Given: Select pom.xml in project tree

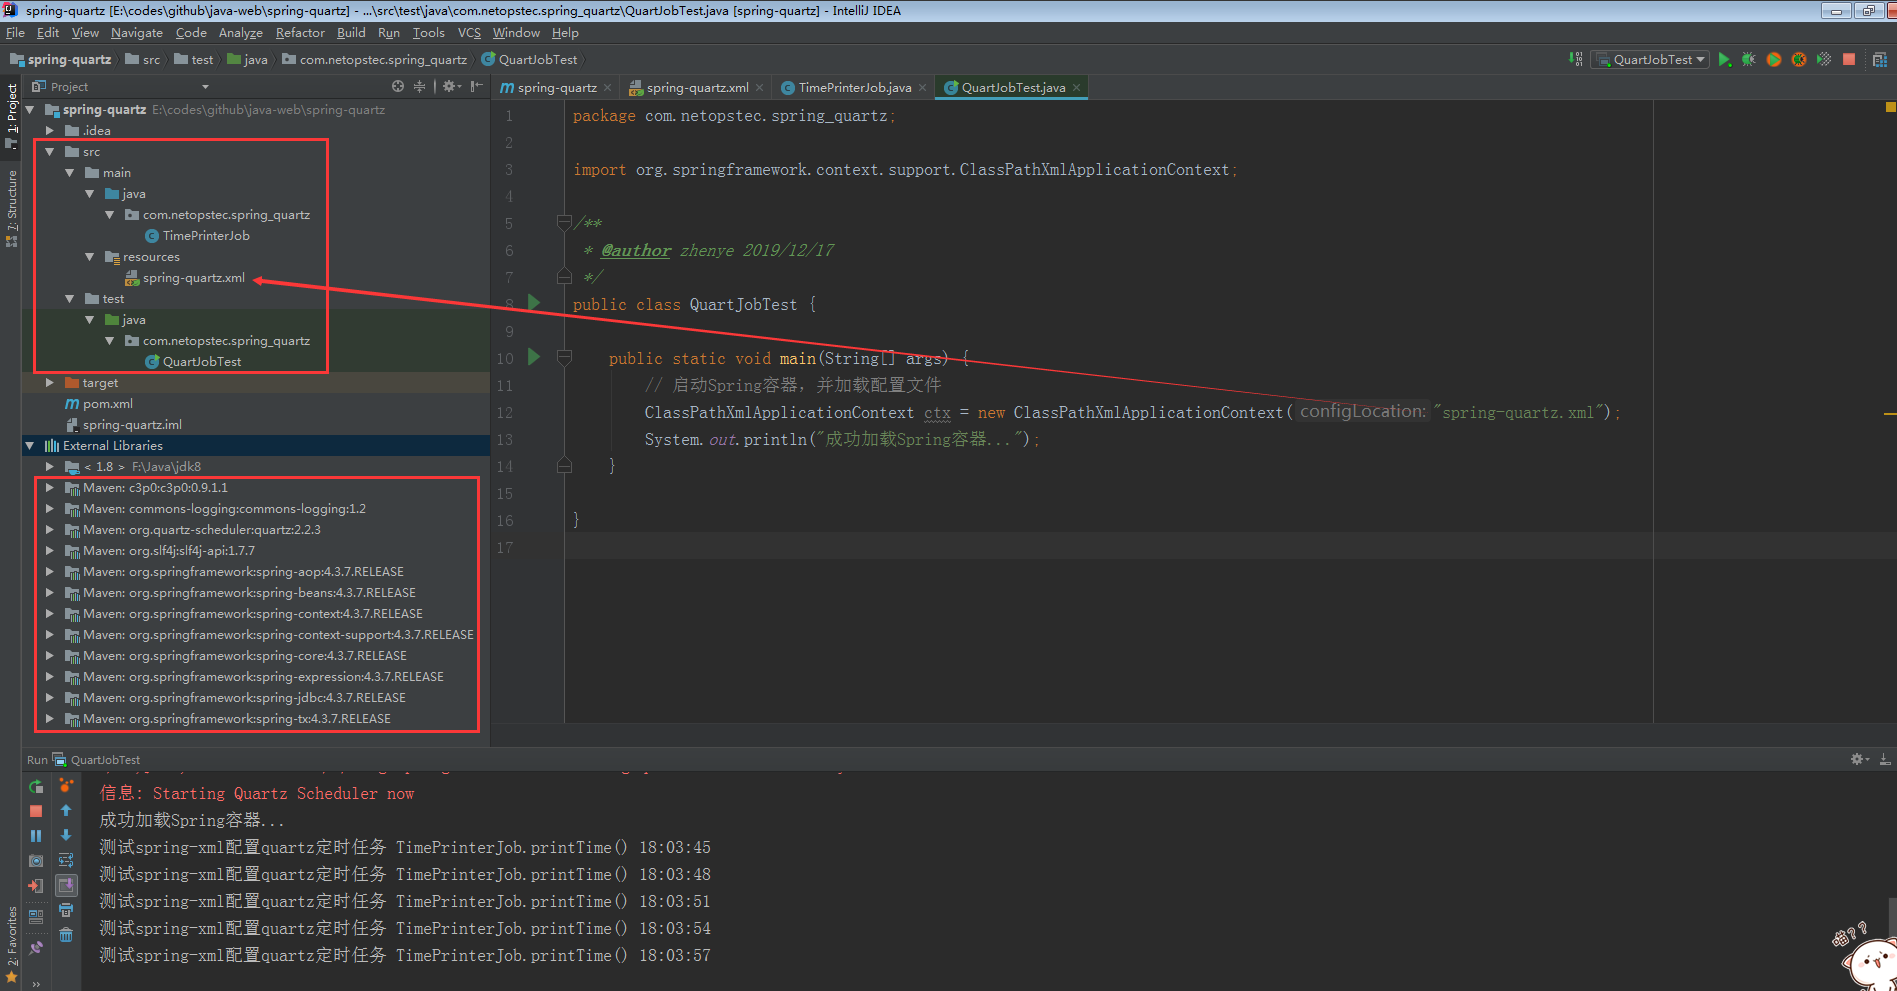Looking at the screenshot, I should coord(107,404).
